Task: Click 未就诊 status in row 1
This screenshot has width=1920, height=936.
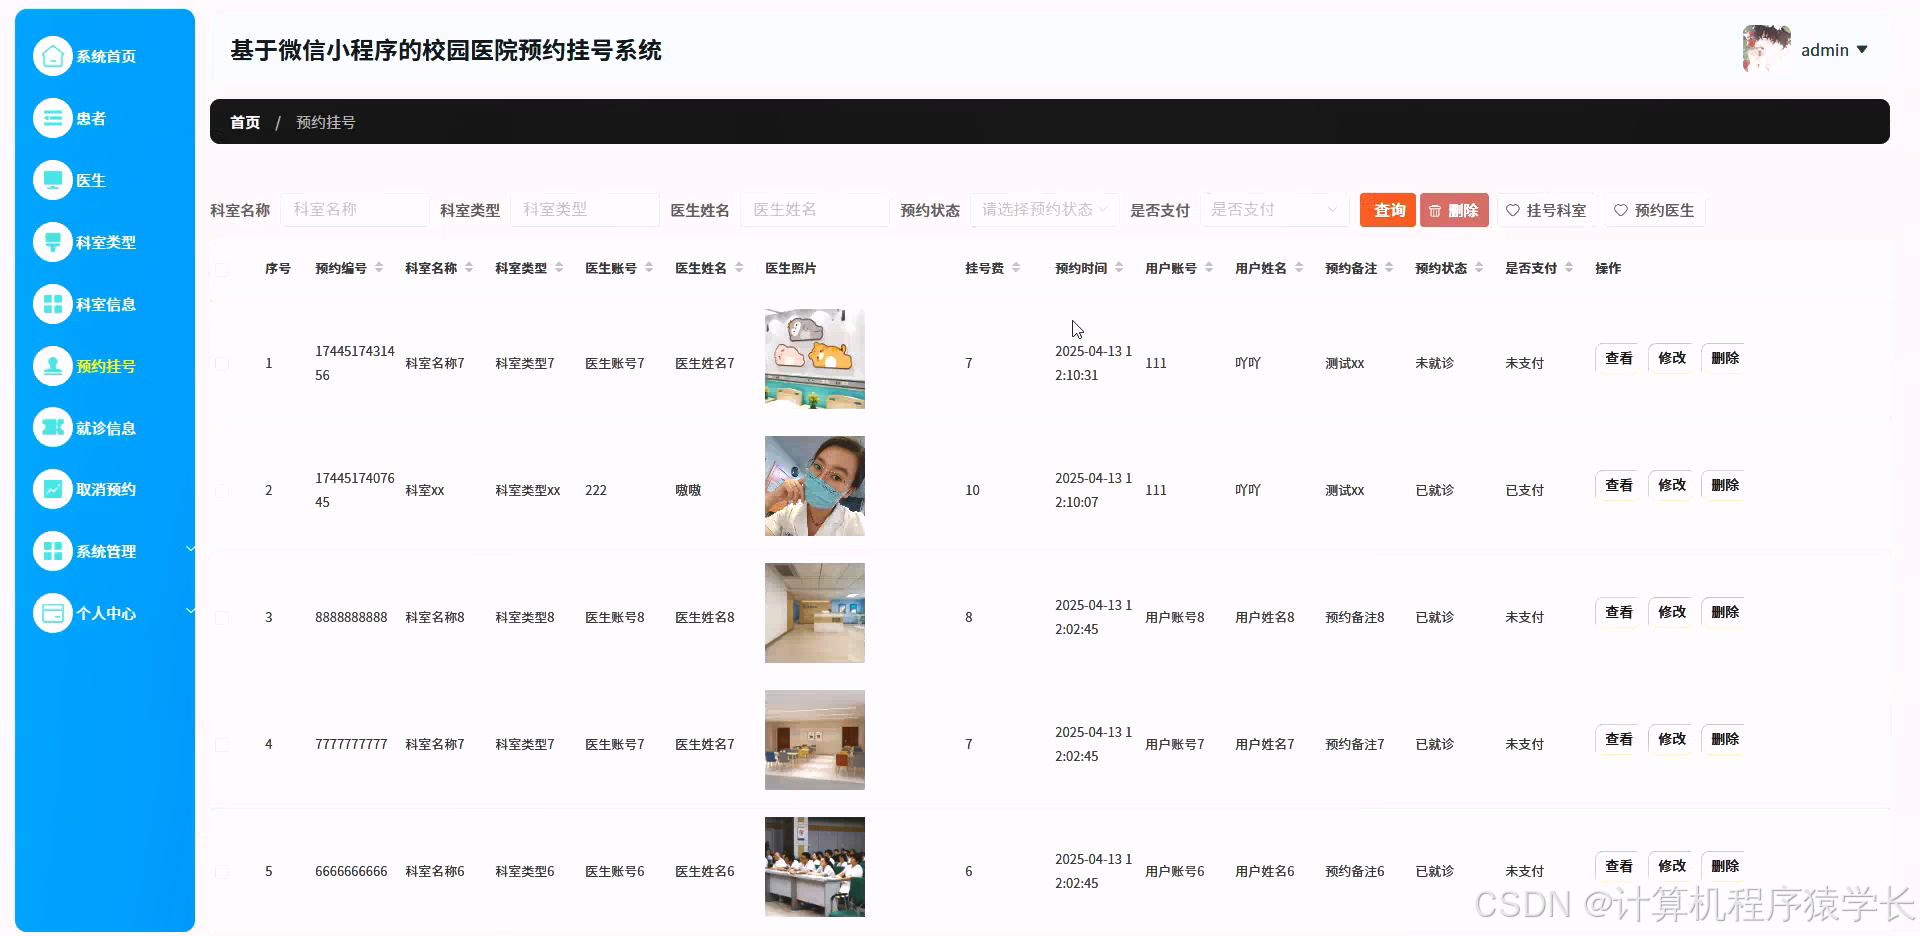Action: click(x=1434, y=364)
